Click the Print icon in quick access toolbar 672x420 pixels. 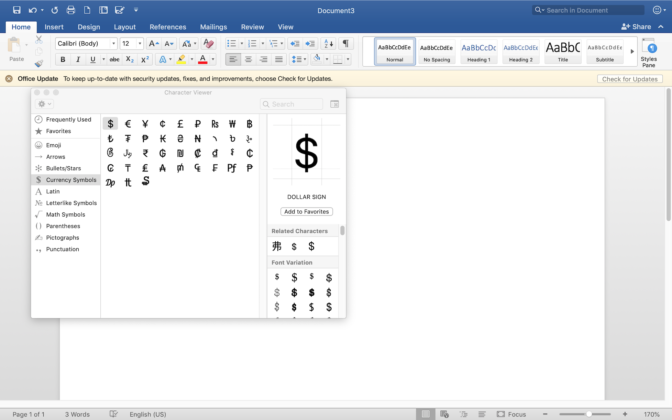coord(71,10)
